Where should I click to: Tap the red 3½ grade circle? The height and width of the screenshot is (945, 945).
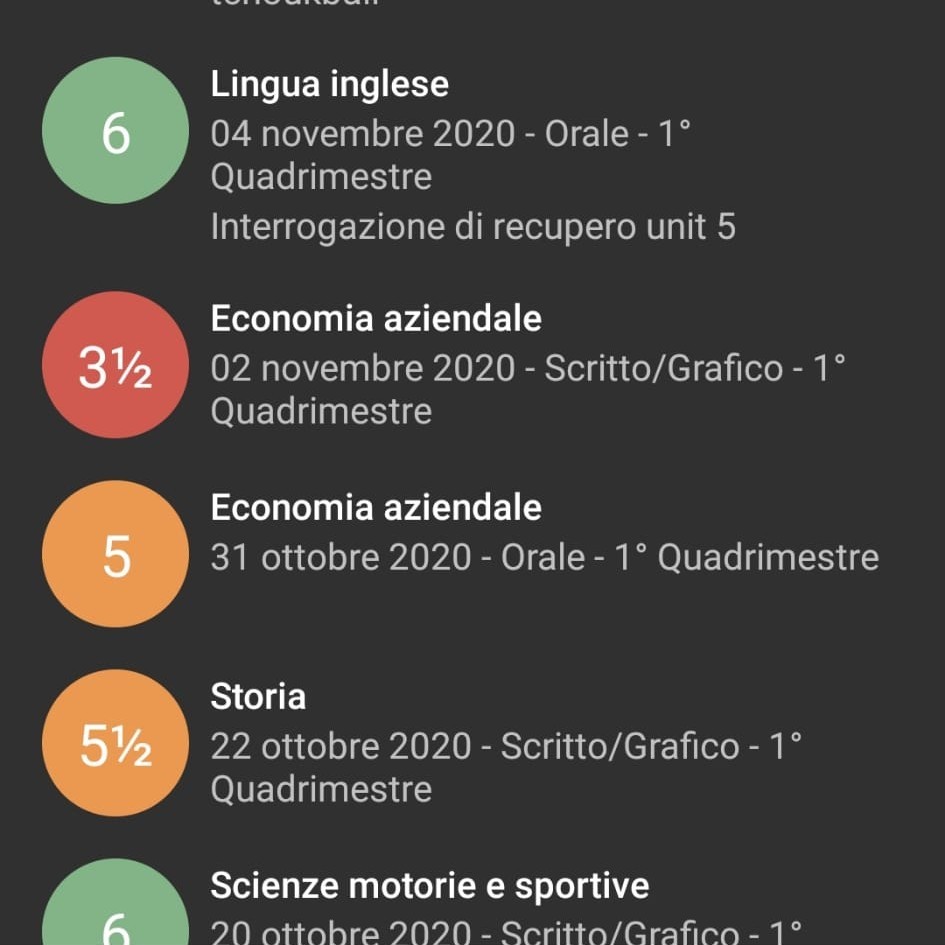pos(115,365)
